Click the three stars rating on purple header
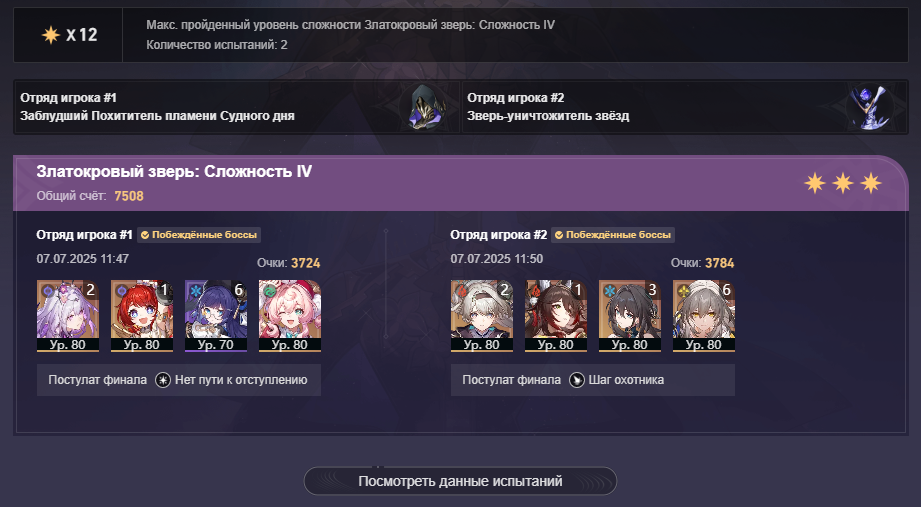921x507 pixels. pos(843,183)
